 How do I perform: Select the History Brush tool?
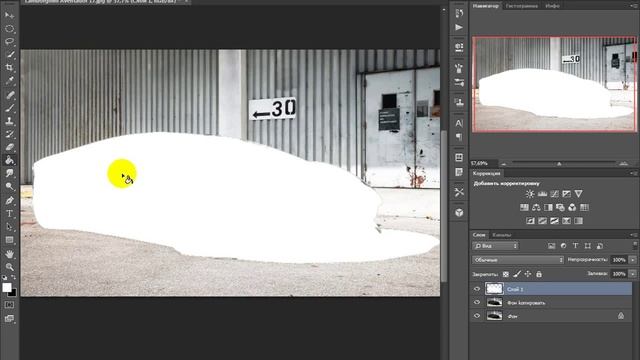pos(9,134)
